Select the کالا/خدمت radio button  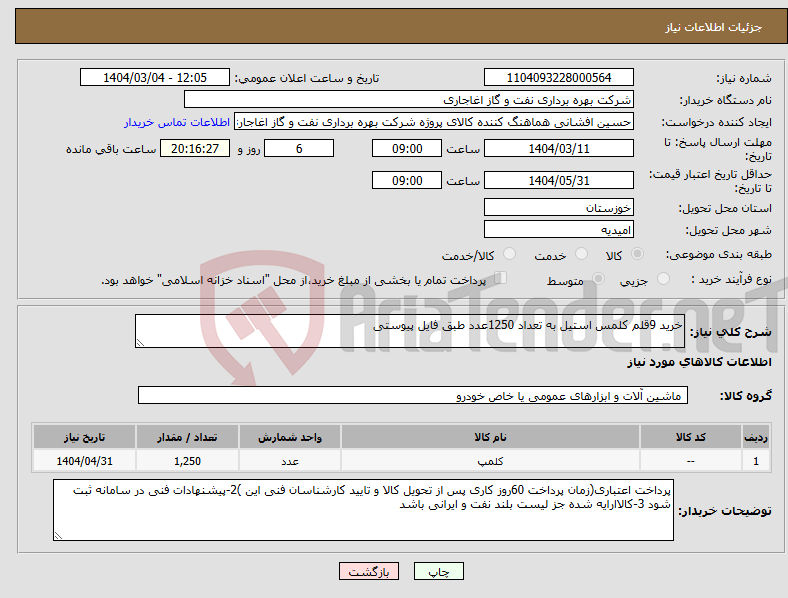pyautogui.click(x=510, y=254)
